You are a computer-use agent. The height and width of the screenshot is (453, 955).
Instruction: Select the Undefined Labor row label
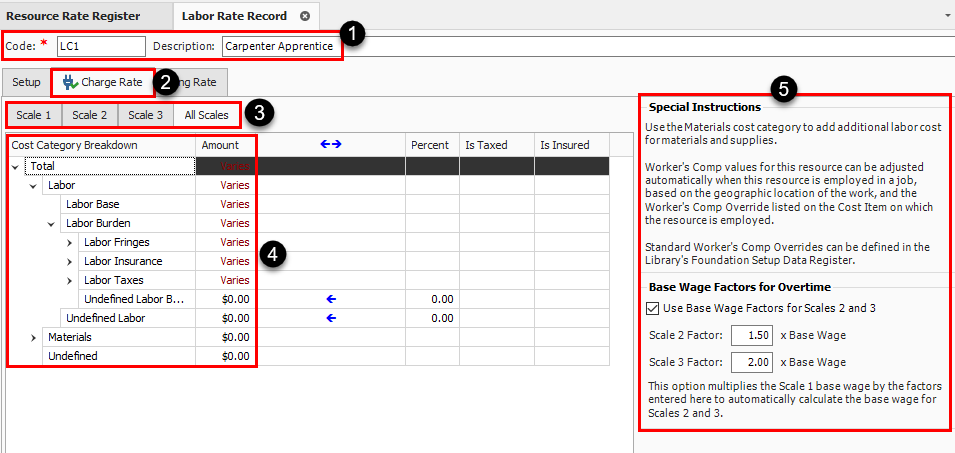click(x=105, y=318)
